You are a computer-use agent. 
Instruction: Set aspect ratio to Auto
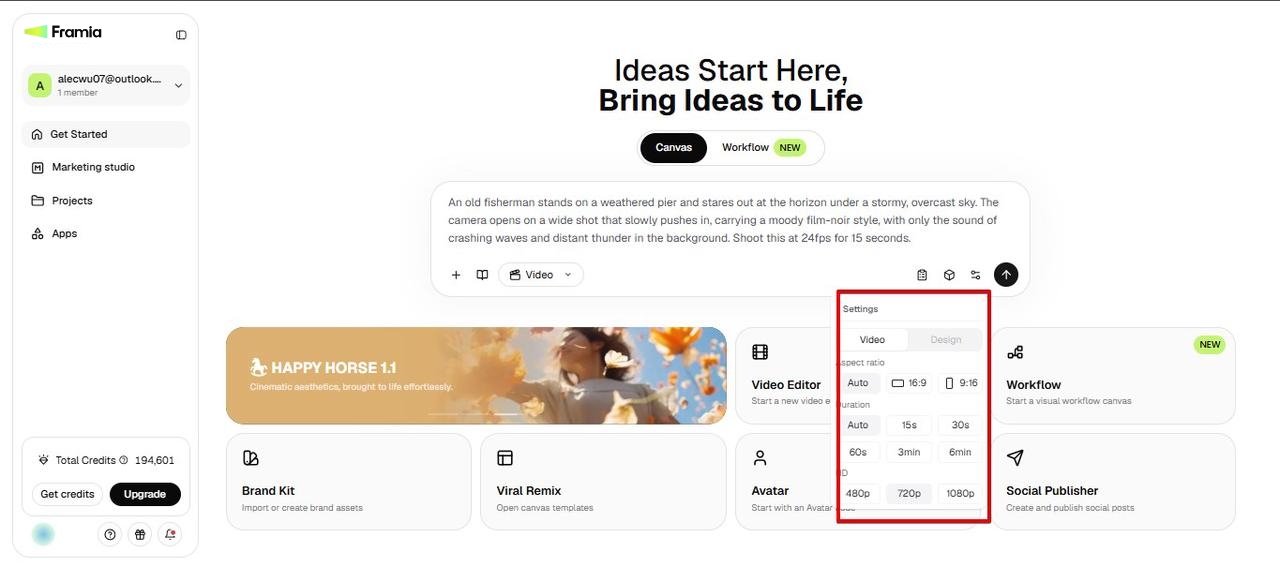tap(858, 383)
